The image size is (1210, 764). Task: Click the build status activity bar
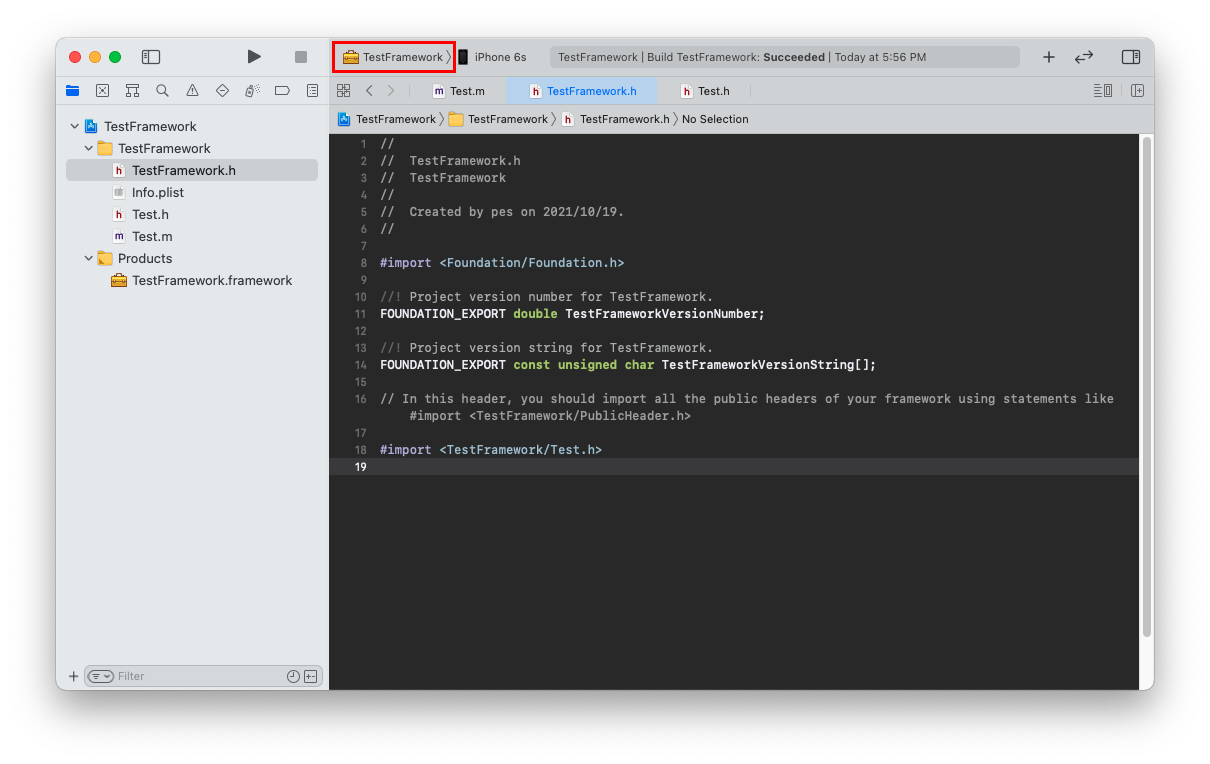point(784,57)
